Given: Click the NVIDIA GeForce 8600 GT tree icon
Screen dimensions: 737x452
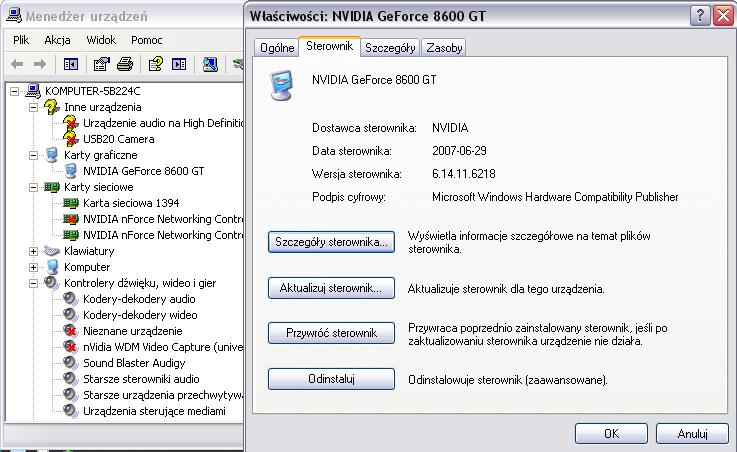Looking at the screenshot, I should click(x=71, y=171).
